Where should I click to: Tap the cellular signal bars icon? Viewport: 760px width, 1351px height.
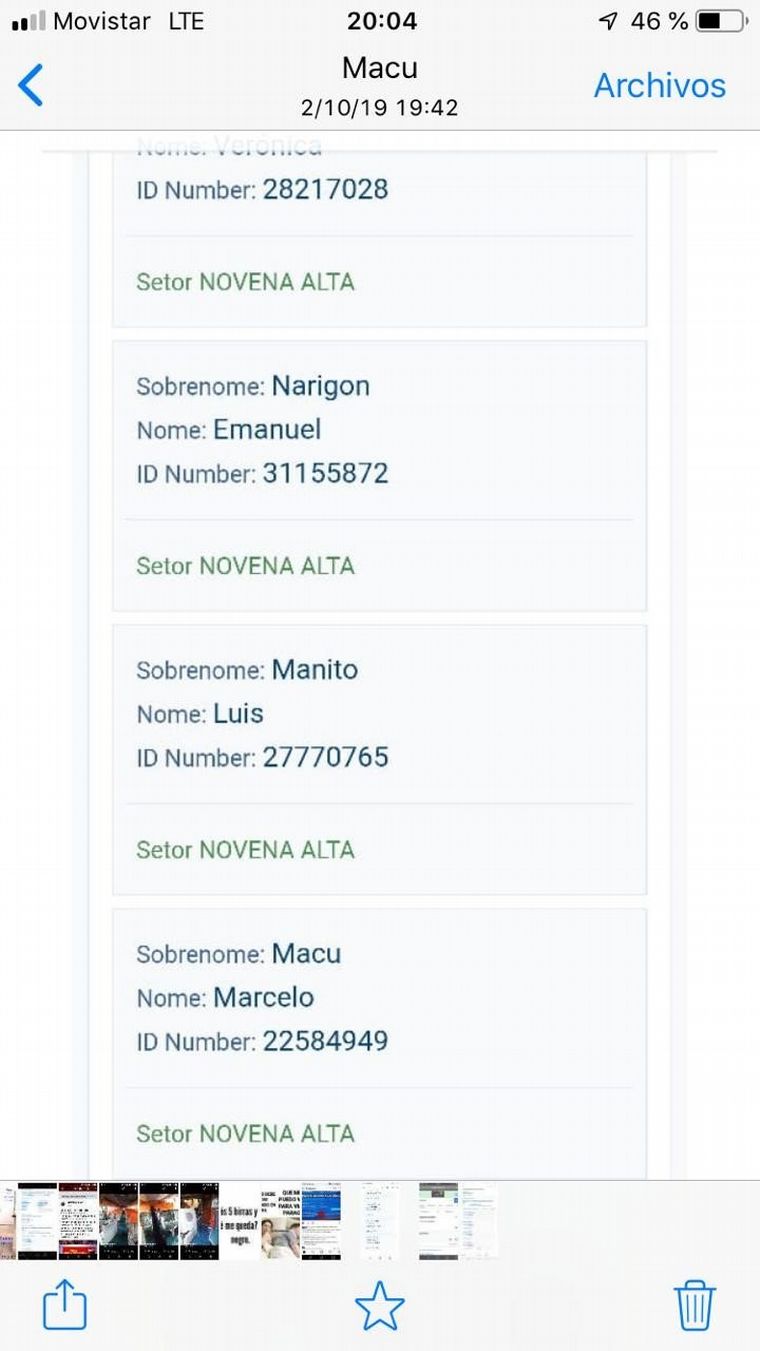click(29, 21)
